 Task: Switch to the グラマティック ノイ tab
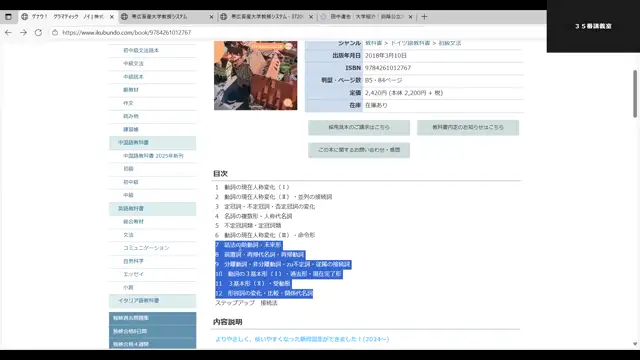click(x=67, y=17)
